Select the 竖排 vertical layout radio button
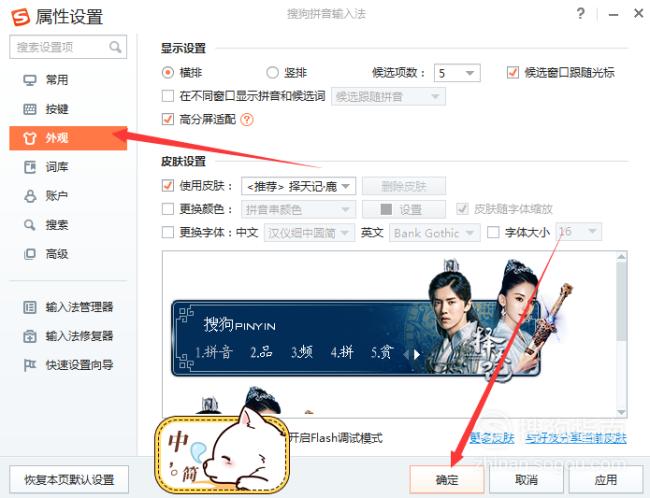 272,73
